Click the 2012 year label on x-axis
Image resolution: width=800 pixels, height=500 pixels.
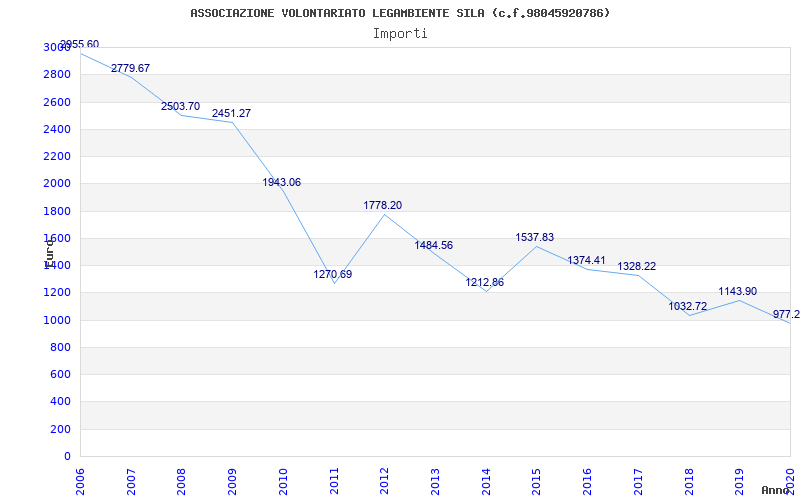(385, 482)
